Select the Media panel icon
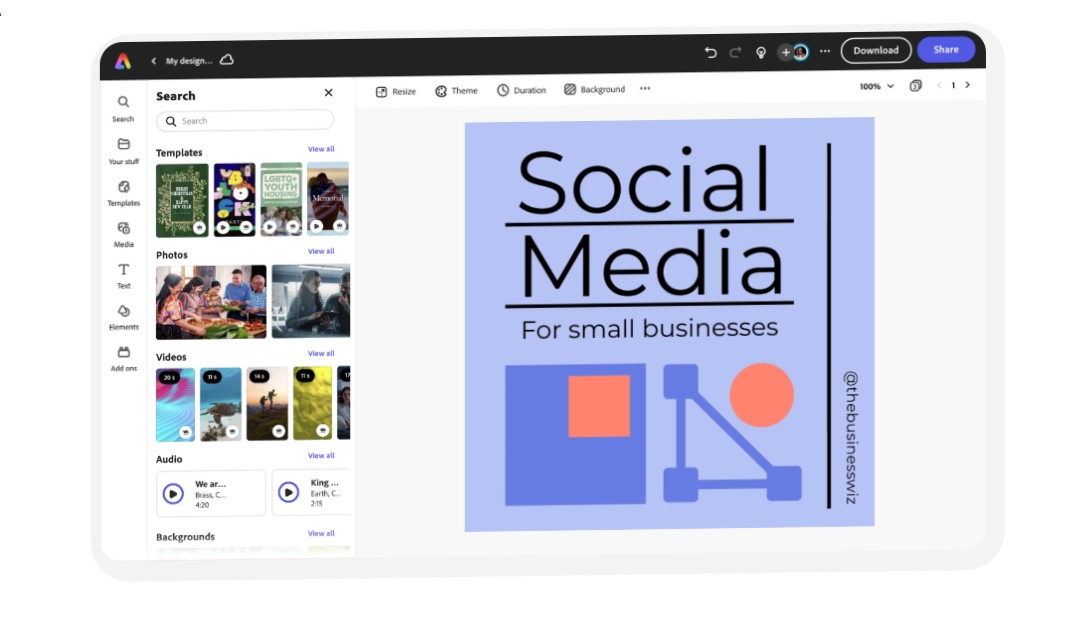 123,231
